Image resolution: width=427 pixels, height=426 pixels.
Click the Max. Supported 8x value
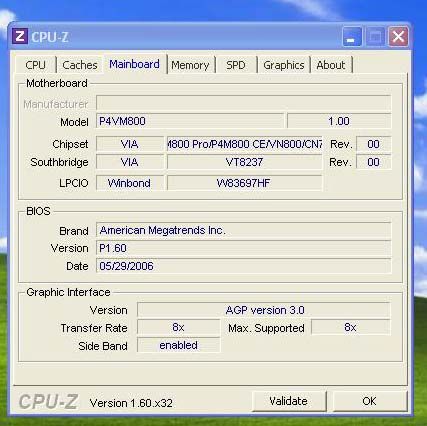pyautogui.click(x=351, y=328)
